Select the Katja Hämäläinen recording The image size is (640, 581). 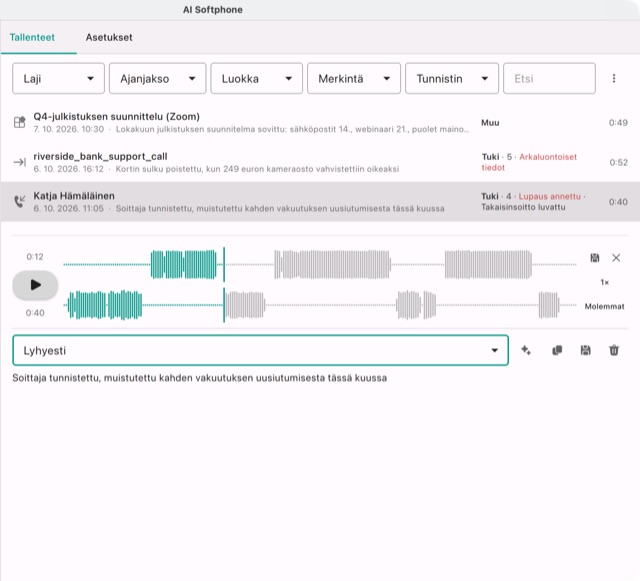point(320,202)
